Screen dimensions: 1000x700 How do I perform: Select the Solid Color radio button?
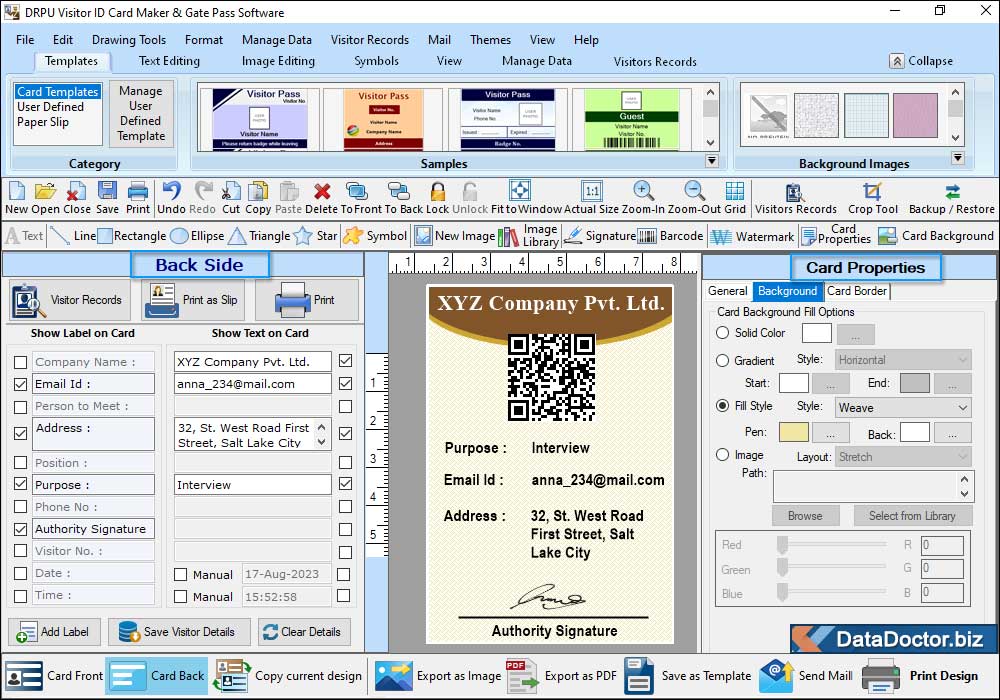(x=723, y=333)
